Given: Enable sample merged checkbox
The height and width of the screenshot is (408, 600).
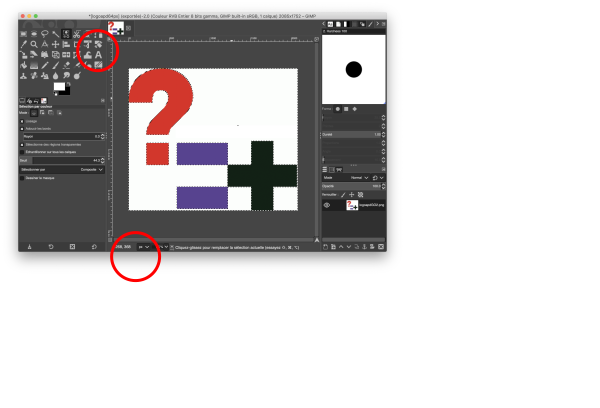Looking at the screenshot, I should click(23, 151).
